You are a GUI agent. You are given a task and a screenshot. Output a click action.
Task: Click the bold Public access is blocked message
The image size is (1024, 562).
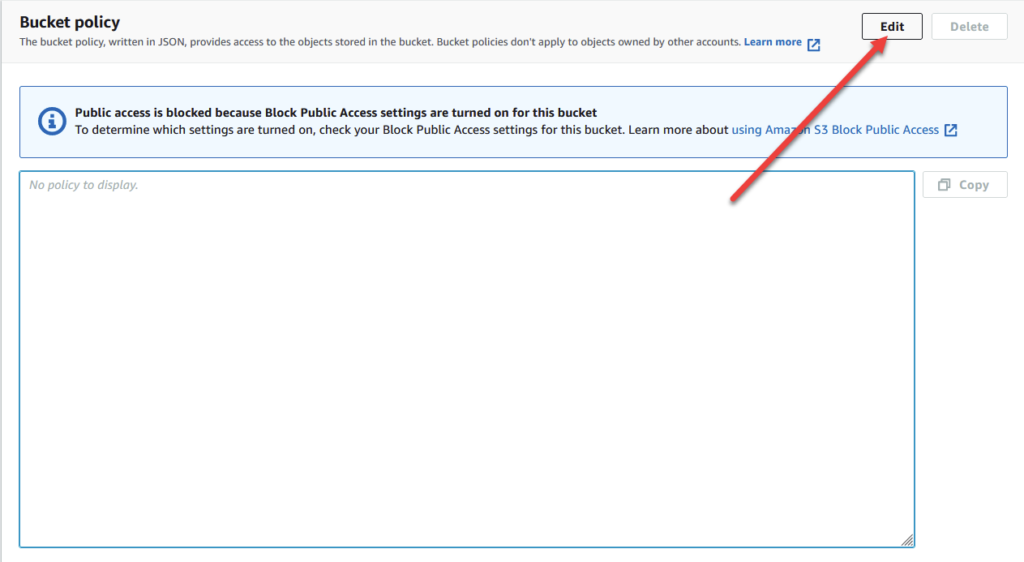(336, 113)
